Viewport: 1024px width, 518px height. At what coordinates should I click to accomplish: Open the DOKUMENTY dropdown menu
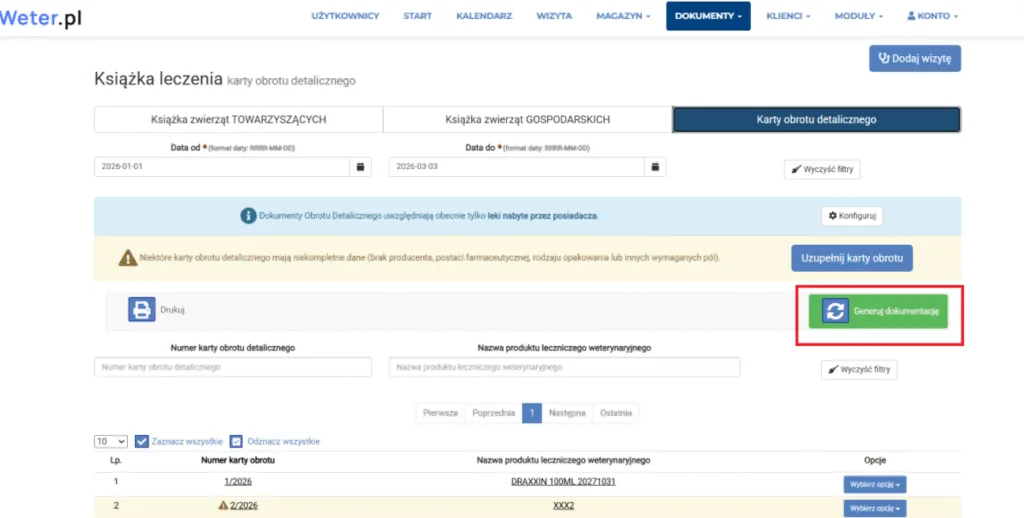(x=708, y=16)
